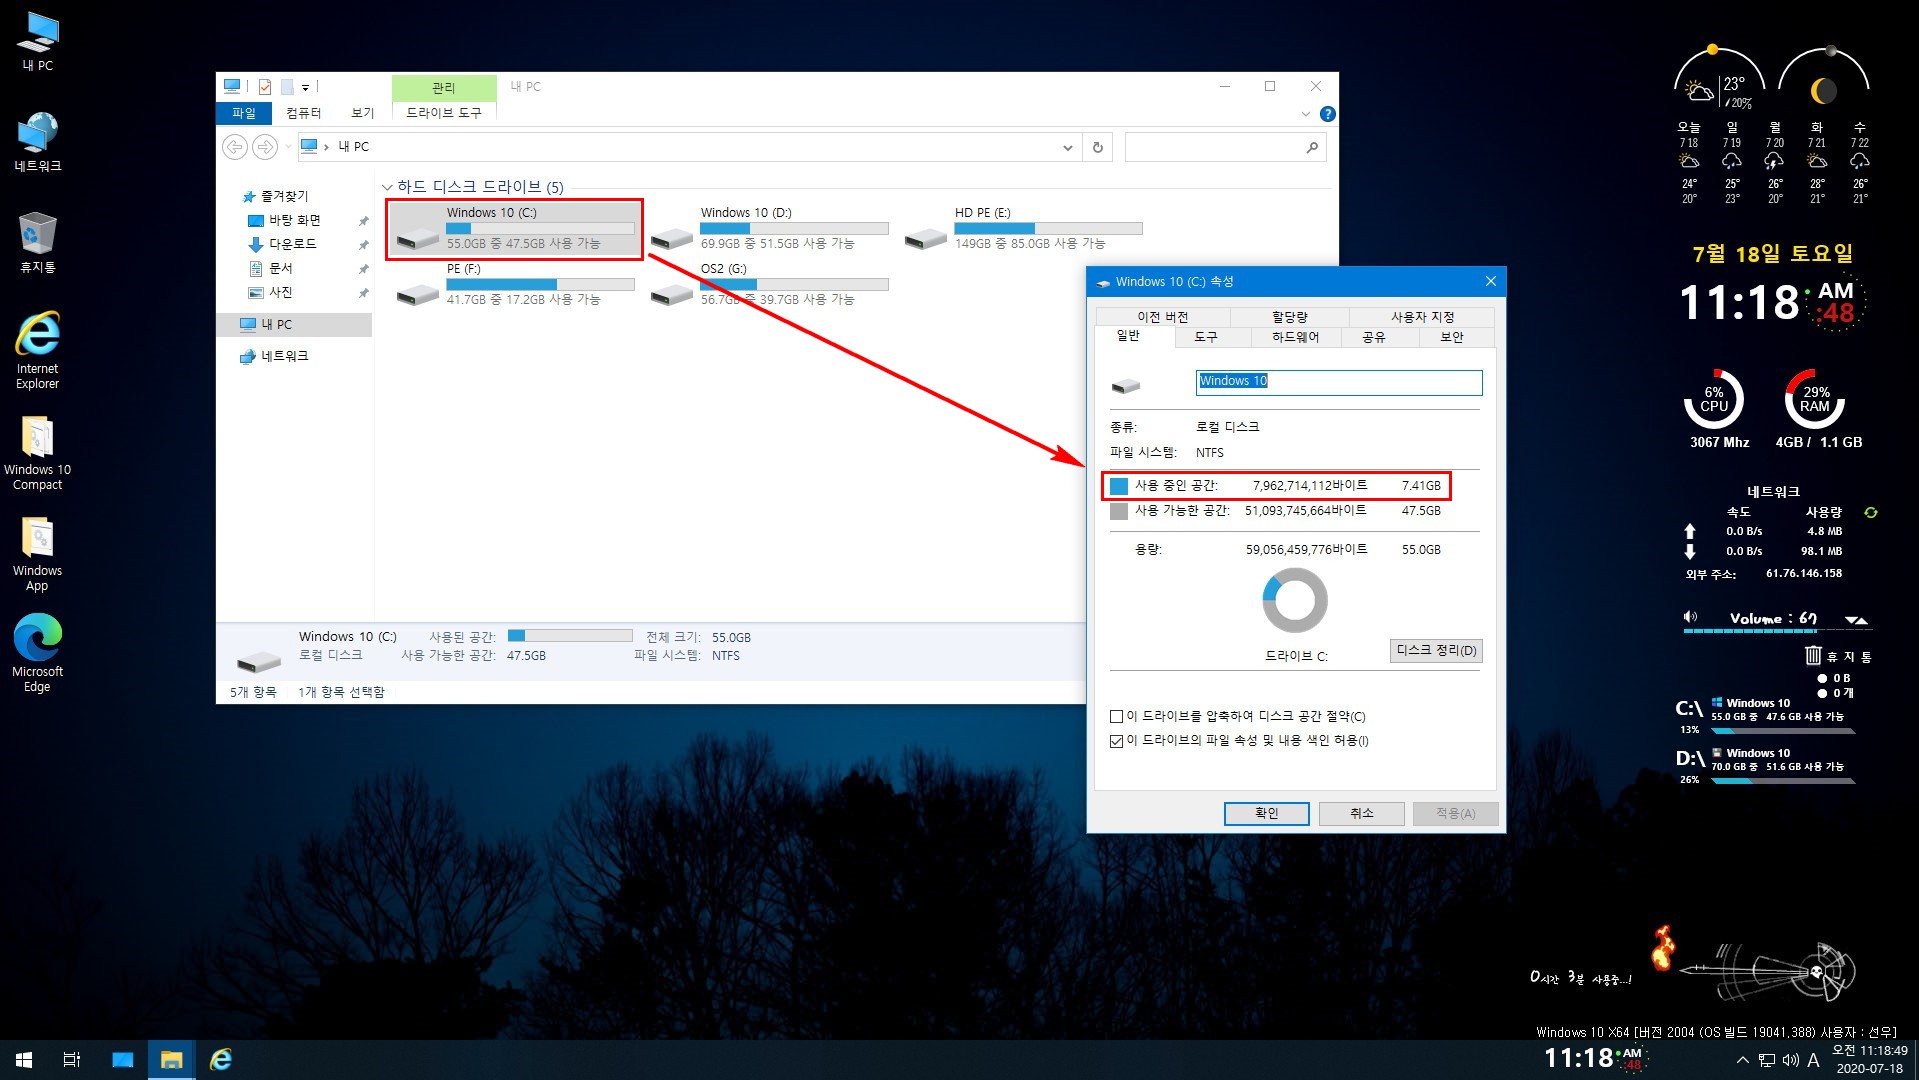The width and height of the screenshot is (1919, 1080).
Task: Select the PE (F:) drive
Action: (514, 284)
